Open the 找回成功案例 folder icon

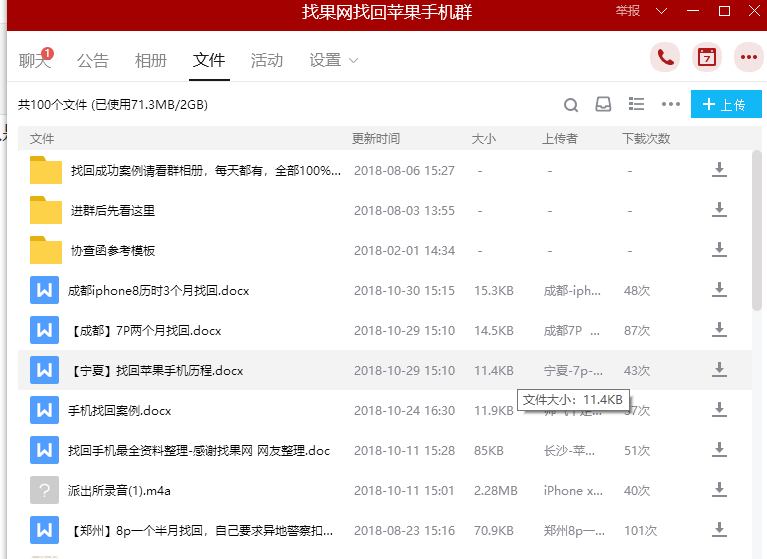[45, 170]
